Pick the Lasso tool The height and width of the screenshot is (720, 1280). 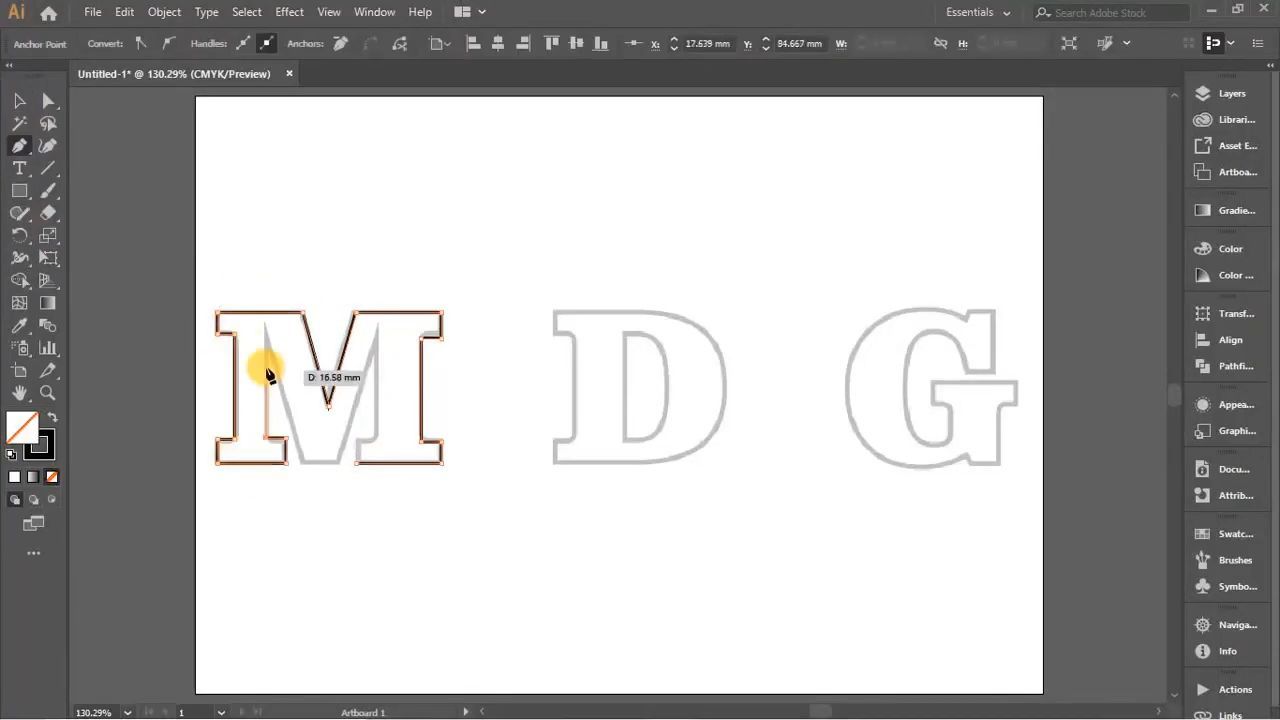click(48, 123)
